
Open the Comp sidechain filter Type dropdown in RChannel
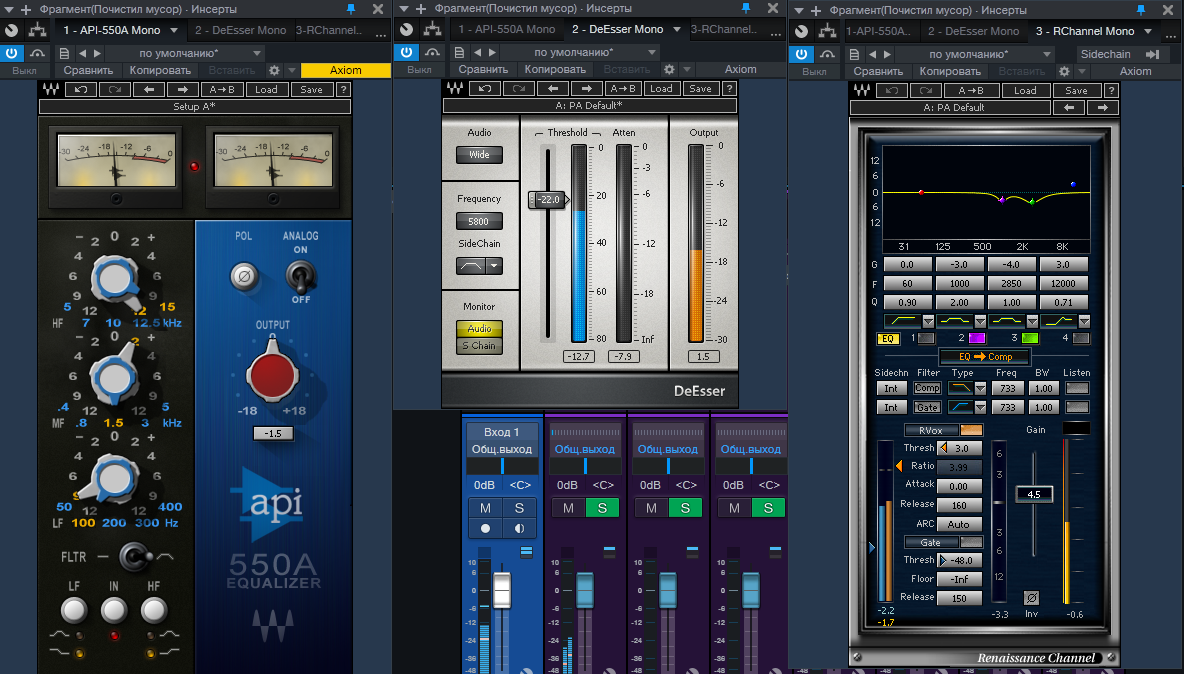coord(980,388)
